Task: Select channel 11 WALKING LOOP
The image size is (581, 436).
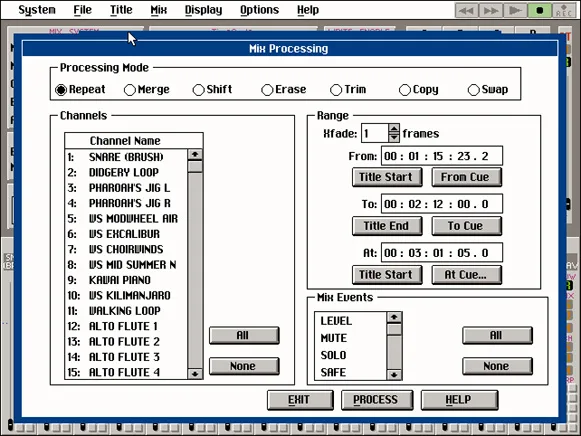Action: 126,311
